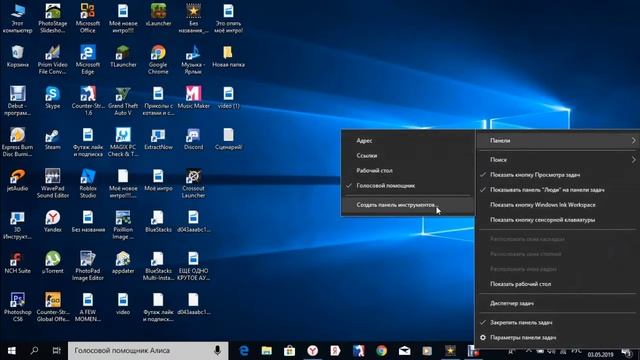Select the Google Chrome desktop shortcut
Viewport: 640px width, 360px height.
click(158, 60)
